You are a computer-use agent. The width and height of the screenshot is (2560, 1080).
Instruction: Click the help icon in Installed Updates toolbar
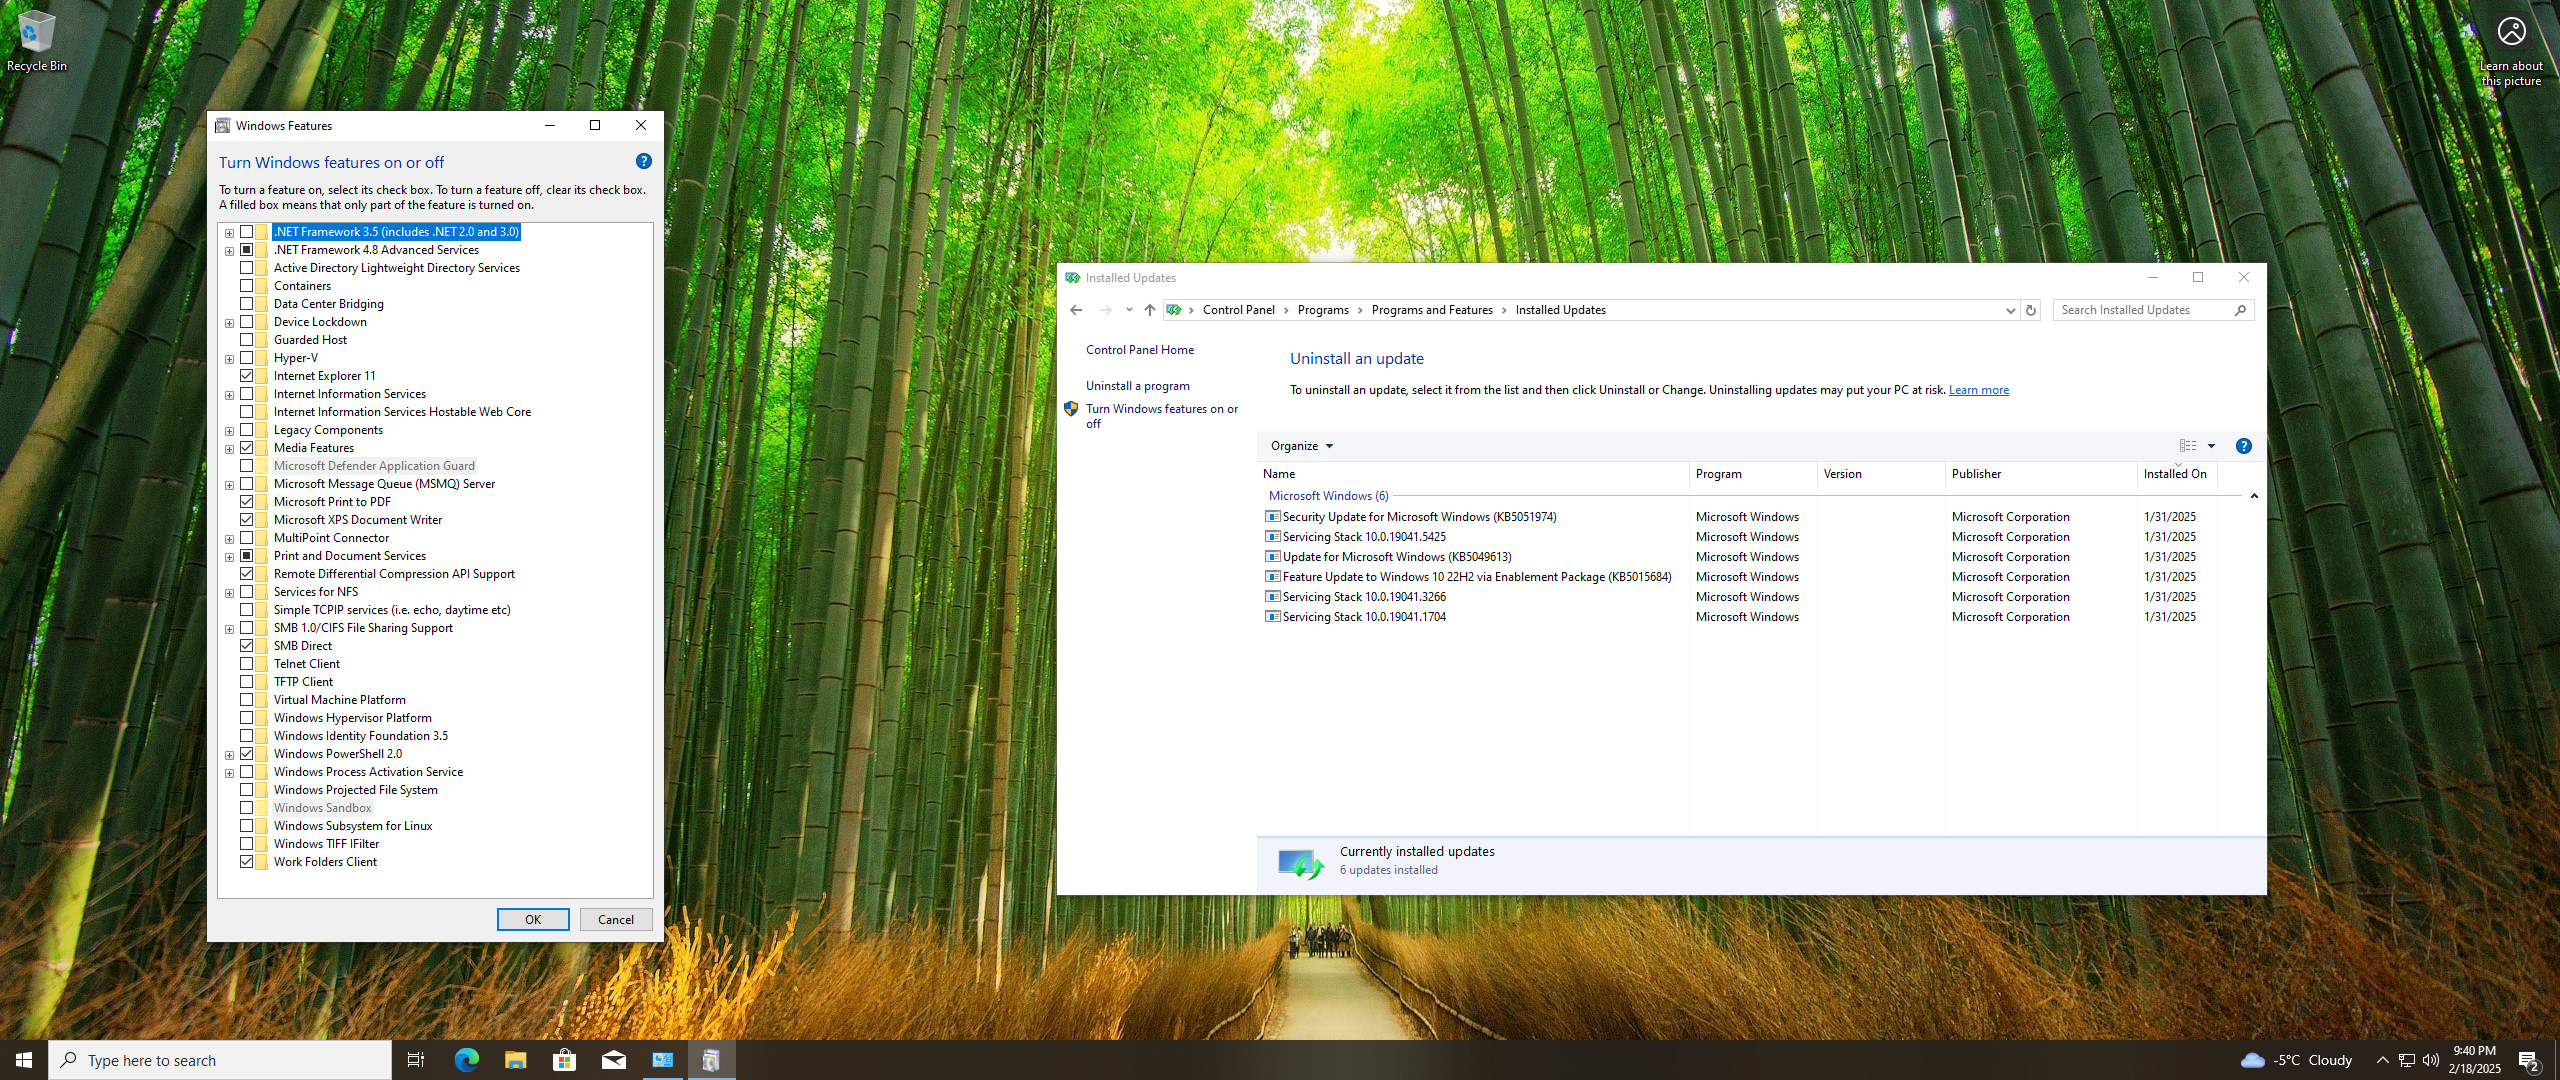2243,446
